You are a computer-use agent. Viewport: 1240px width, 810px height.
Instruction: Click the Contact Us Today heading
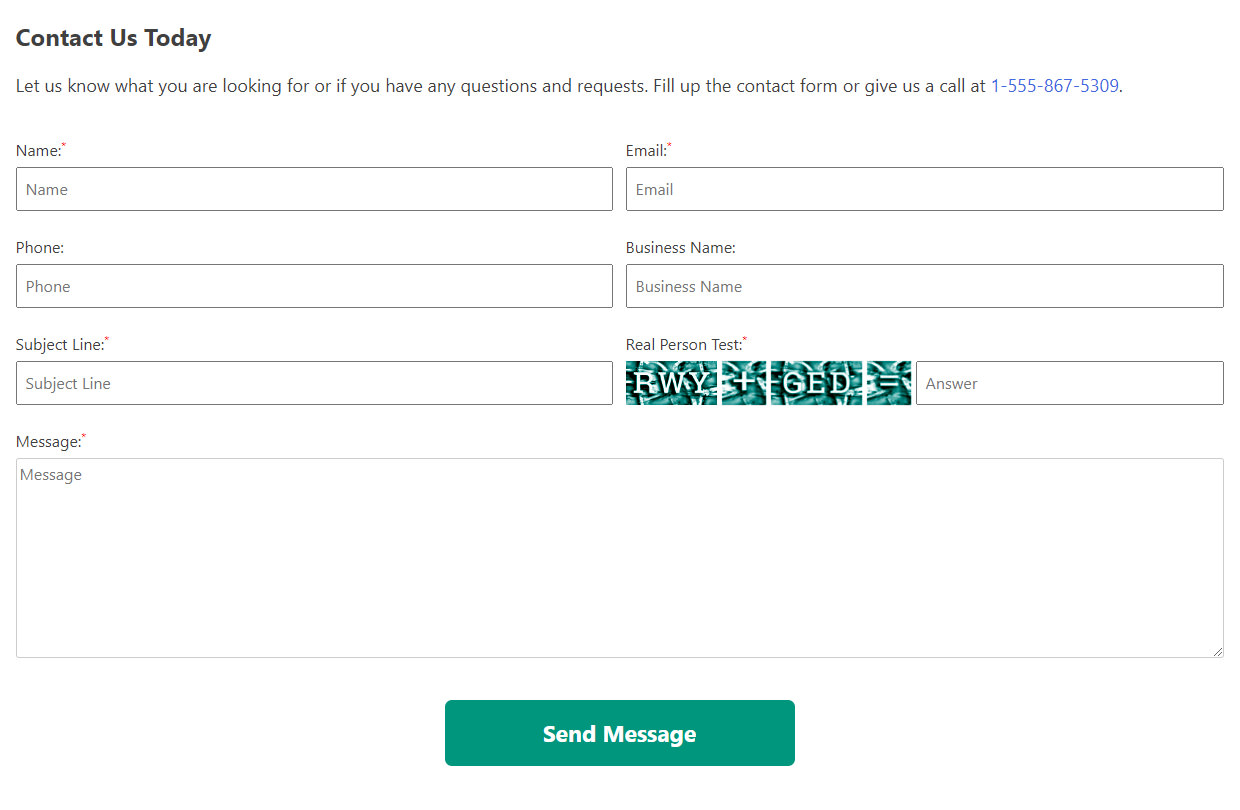[x=114, y=38]
